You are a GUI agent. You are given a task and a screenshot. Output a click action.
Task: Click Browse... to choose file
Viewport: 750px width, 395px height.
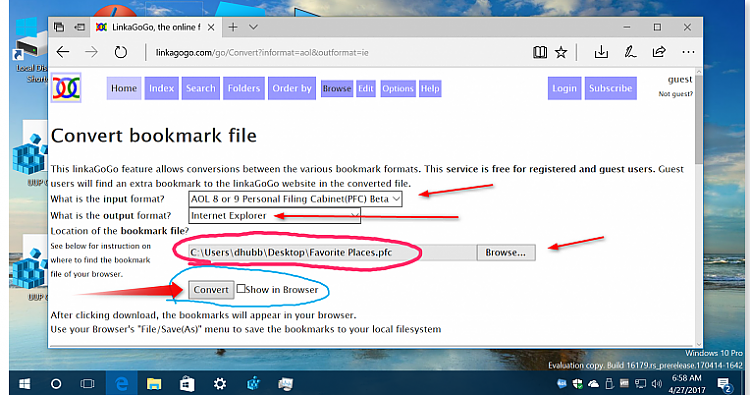point(506,252)
